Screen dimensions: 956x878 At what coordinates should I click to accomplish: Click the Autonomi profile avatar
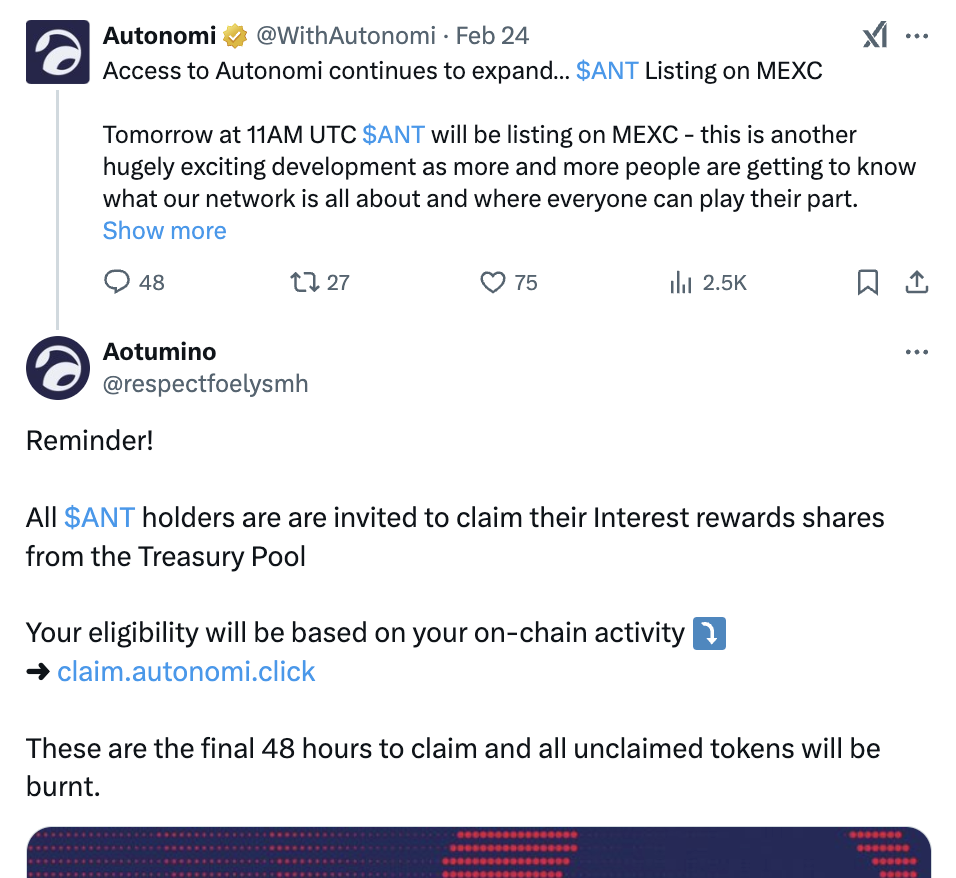click(56, 53)
